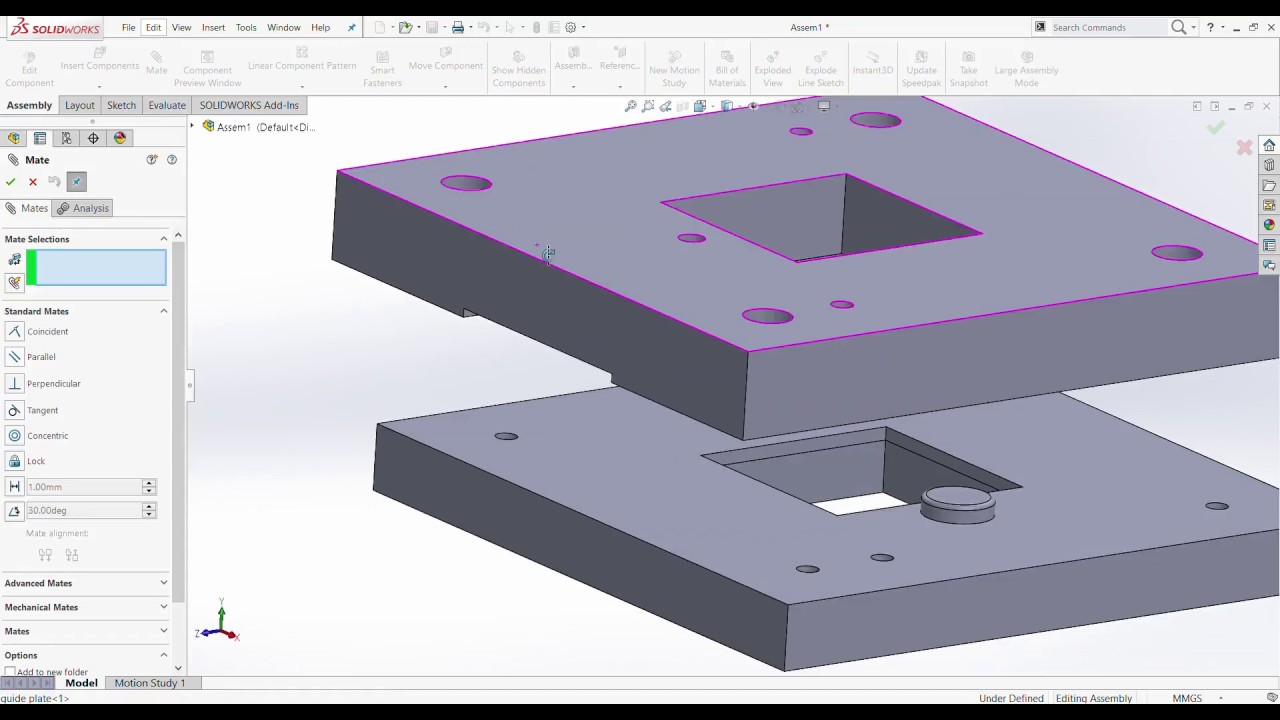Image resolution: width=1280 pixels, height=720 pixels.
Task: Open the DimXpertManager tab icon
Action: click(x=93, y=138)
